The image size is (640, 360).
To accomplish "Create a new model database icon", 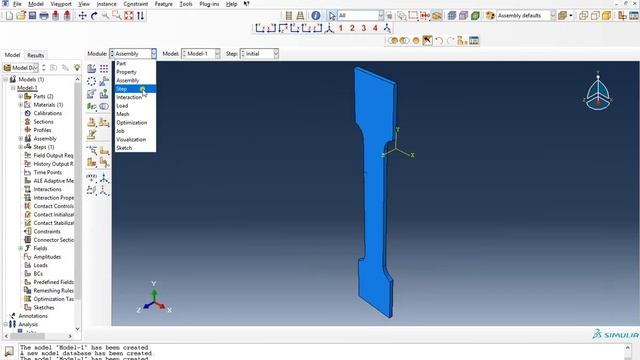I will click(x=9, y=16).
